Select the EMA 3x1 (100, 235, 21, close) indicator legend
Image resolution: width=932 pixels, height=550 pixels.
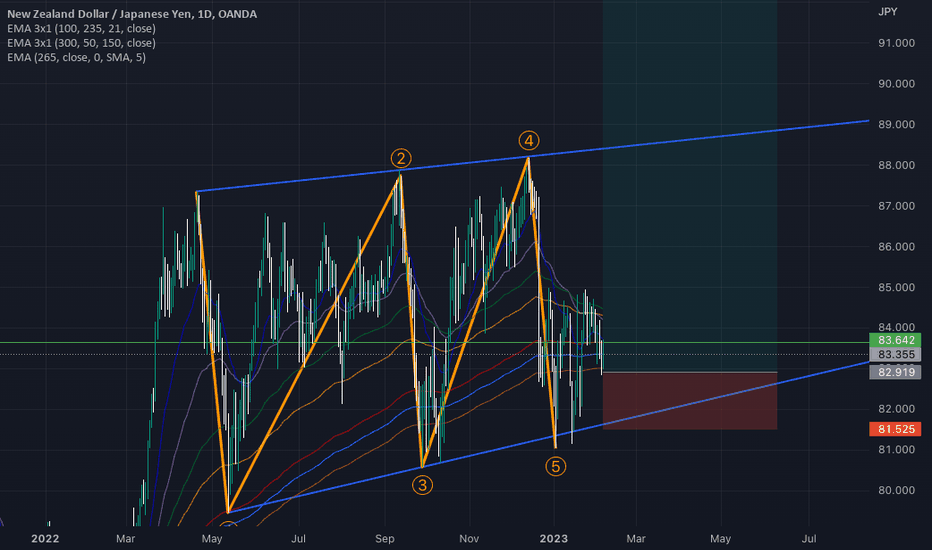click(x=81, y=29)
